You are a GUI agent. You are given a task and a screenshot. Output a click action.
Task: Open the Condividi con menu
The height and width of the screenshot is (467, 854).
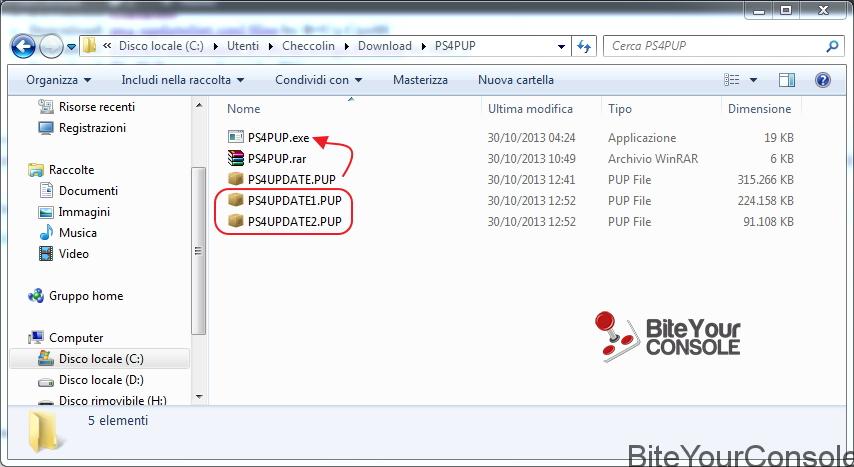318,80
